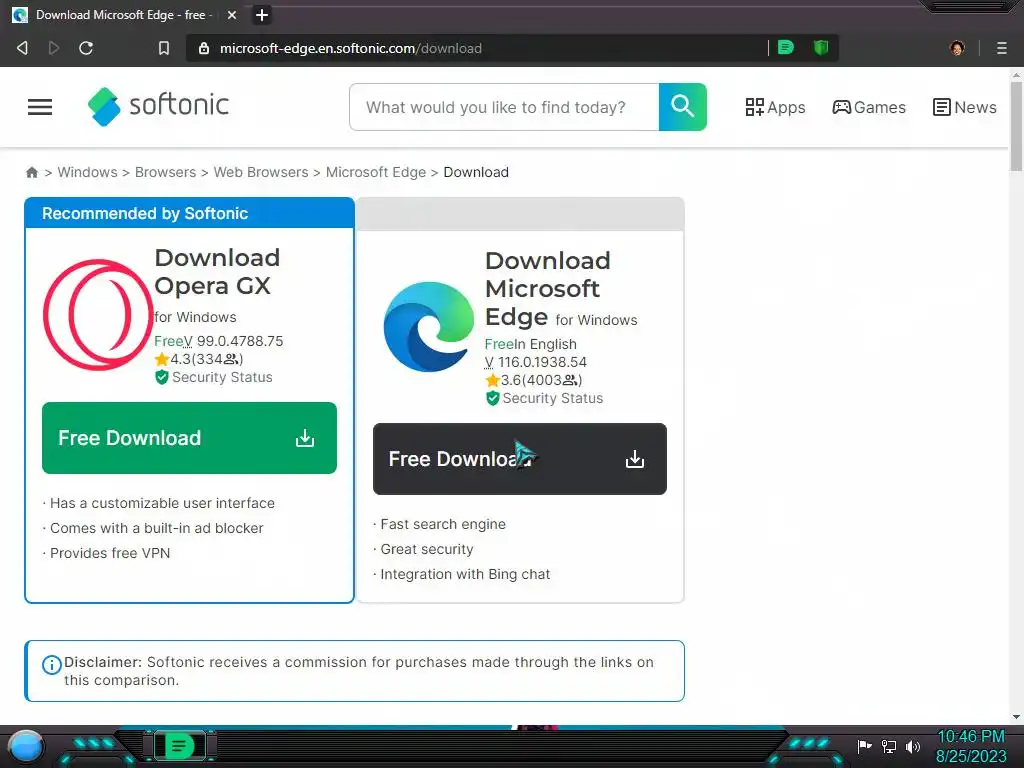Screen dimensions: 1024x768
Task: Open the Apps section
Action: pyautogui.click(x=775, y=107)
